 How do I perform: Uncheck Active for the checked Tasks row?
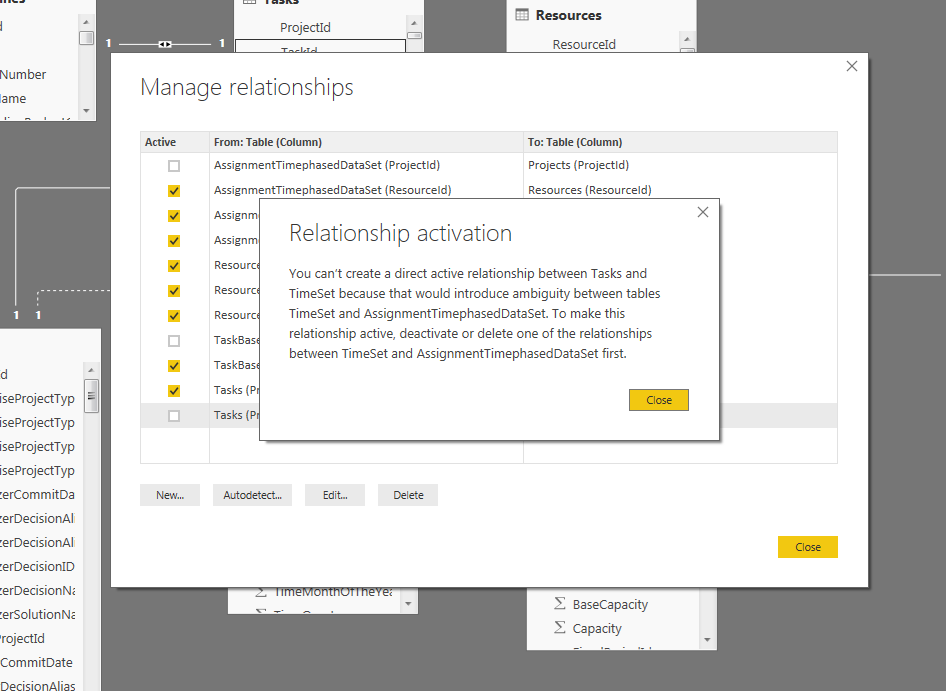[174, 391]
